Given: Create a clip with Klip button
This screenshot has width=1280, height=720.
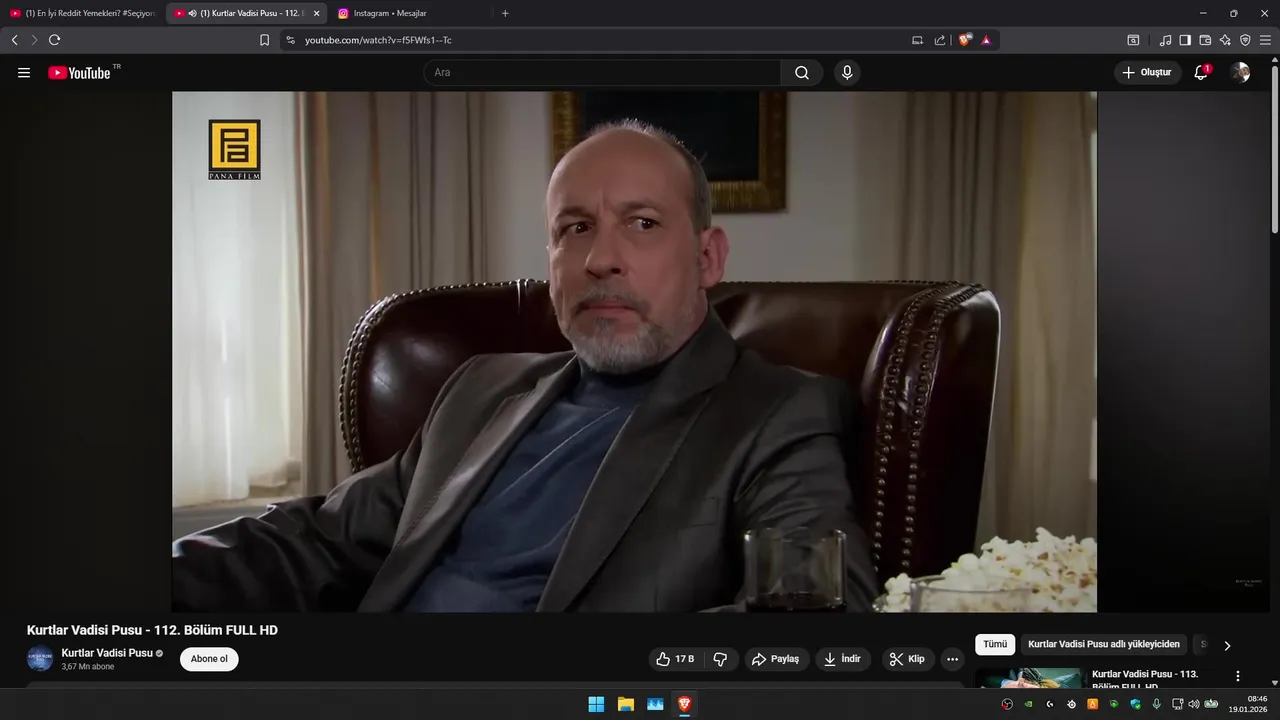Looking at the screenshot, I should click(907, 659).
